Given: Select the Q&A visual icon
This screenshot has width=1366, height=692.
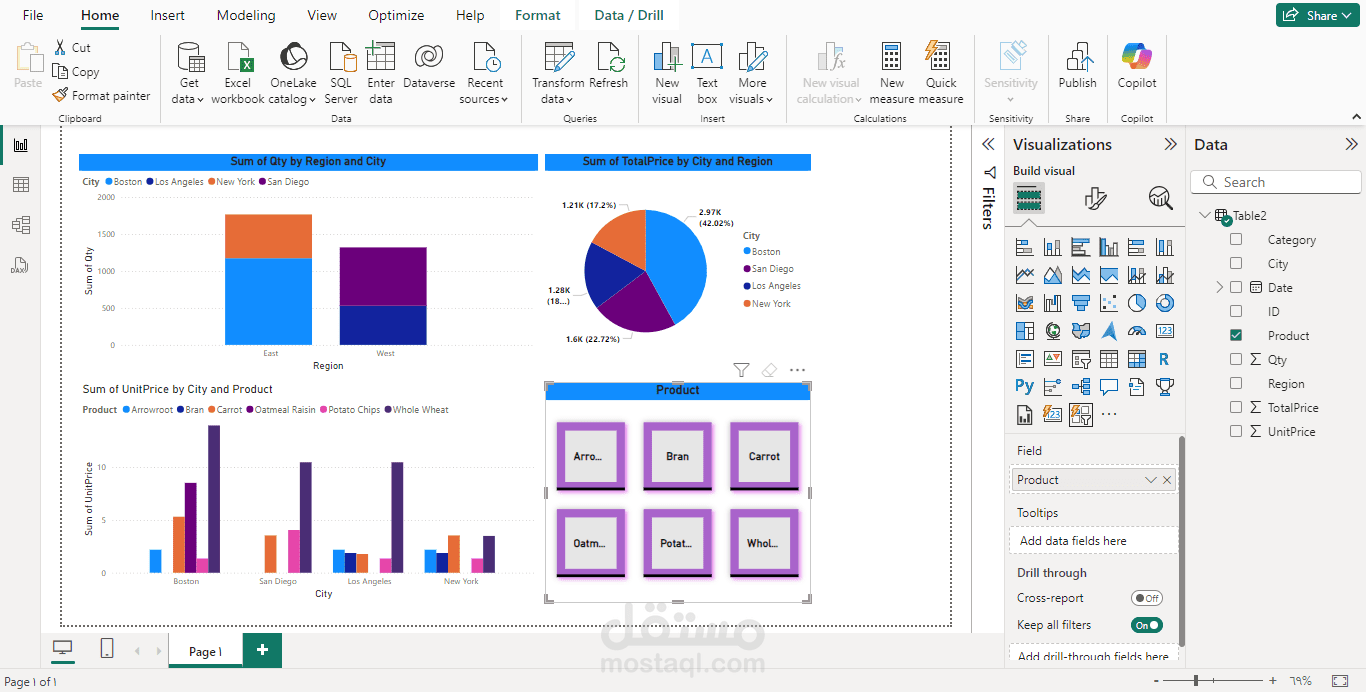Looking at the screenshot, I should [x=1109, y=386].
